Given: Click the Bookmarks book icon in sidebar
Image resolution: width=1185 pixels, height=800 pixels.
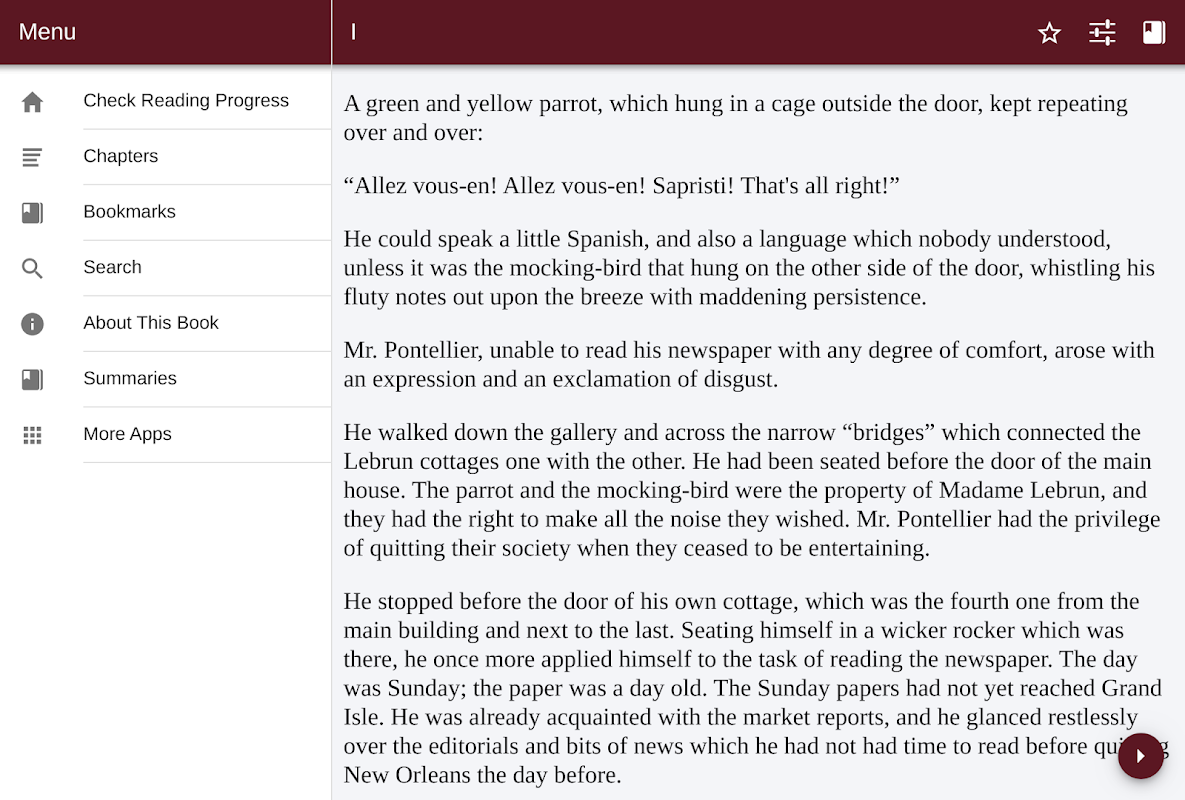Looking at the screenshot, I should [32, 213].
